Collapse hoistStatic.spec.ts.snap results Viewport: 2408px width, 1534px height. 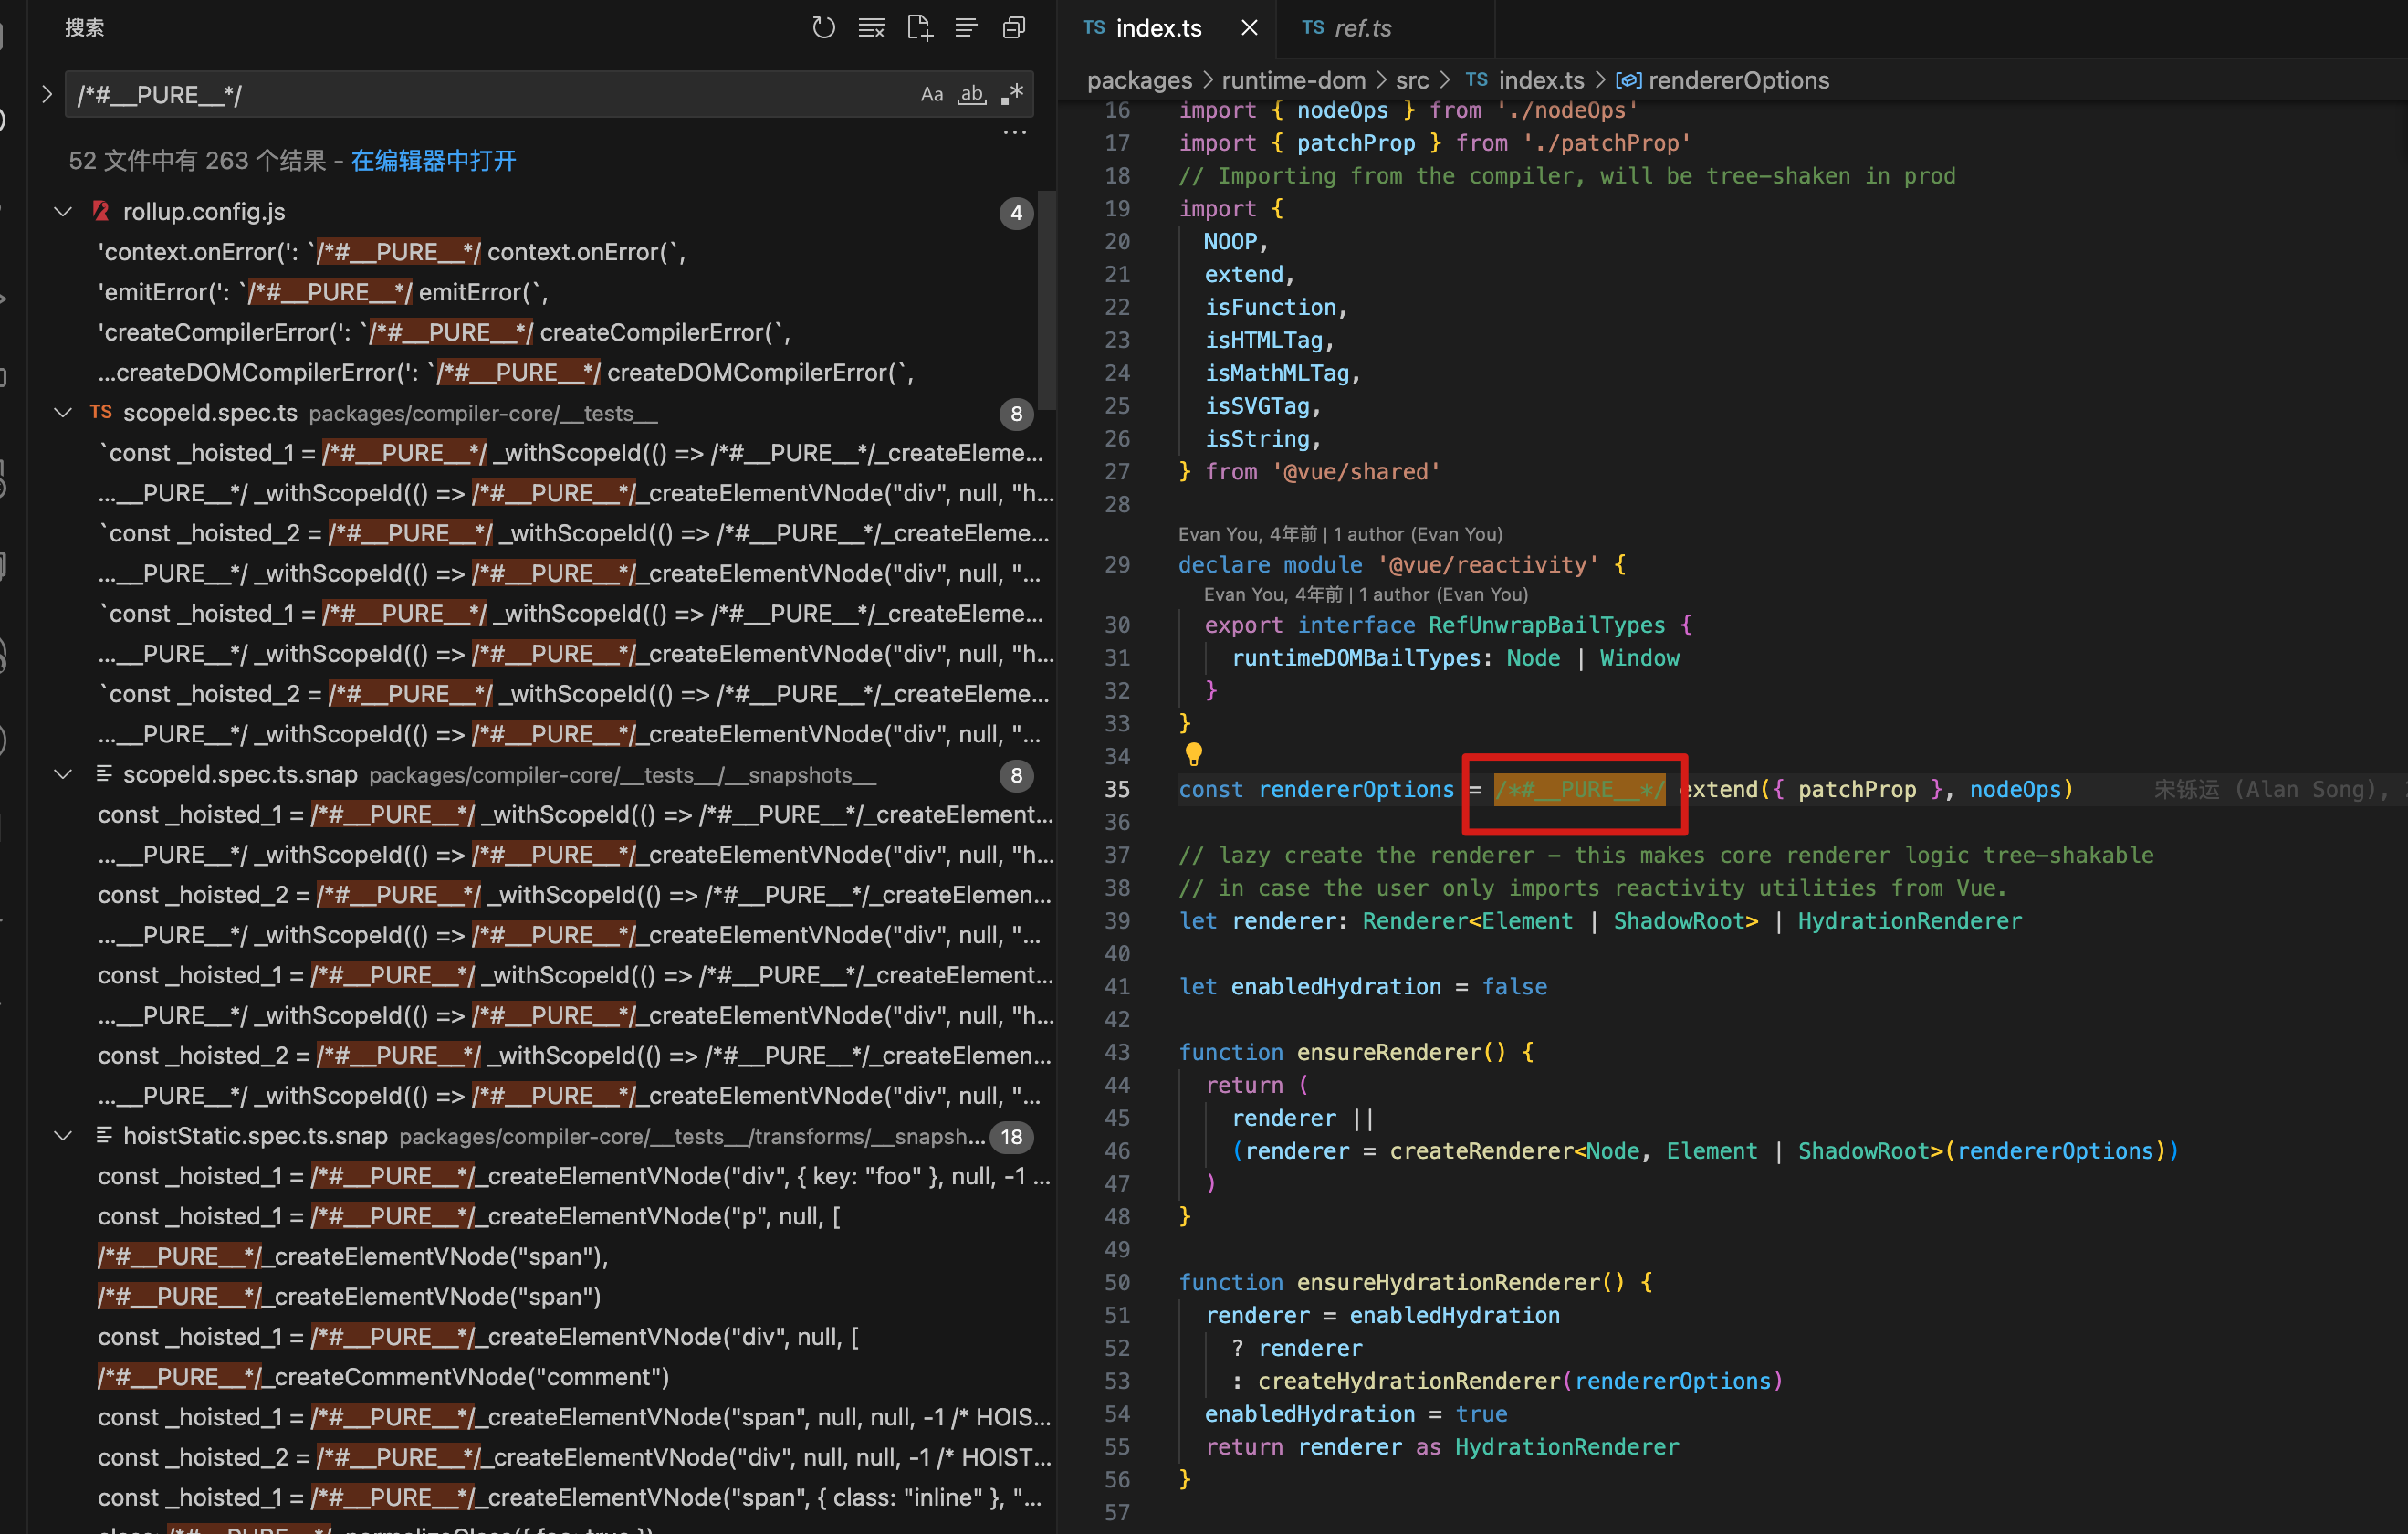tap(63, 1136)
